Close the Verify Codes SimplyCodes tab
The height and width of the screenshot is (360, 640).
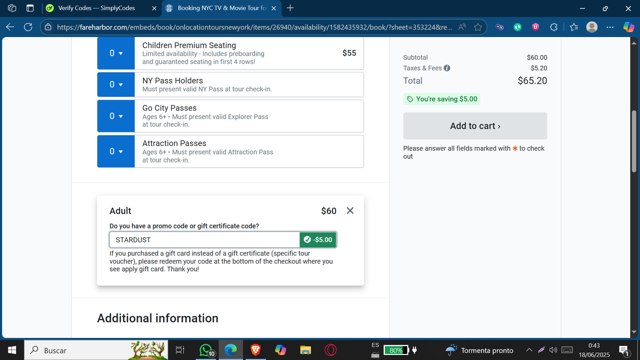click(x=154, y=8)
